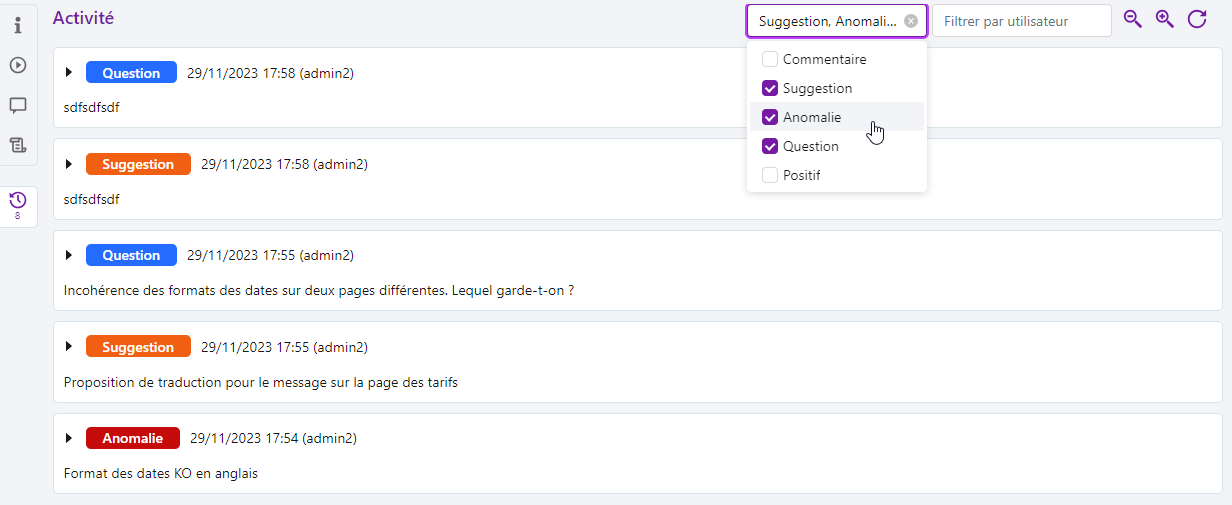
Task: Click the info icon in left sidebar
Action: (x=18, y=25)
